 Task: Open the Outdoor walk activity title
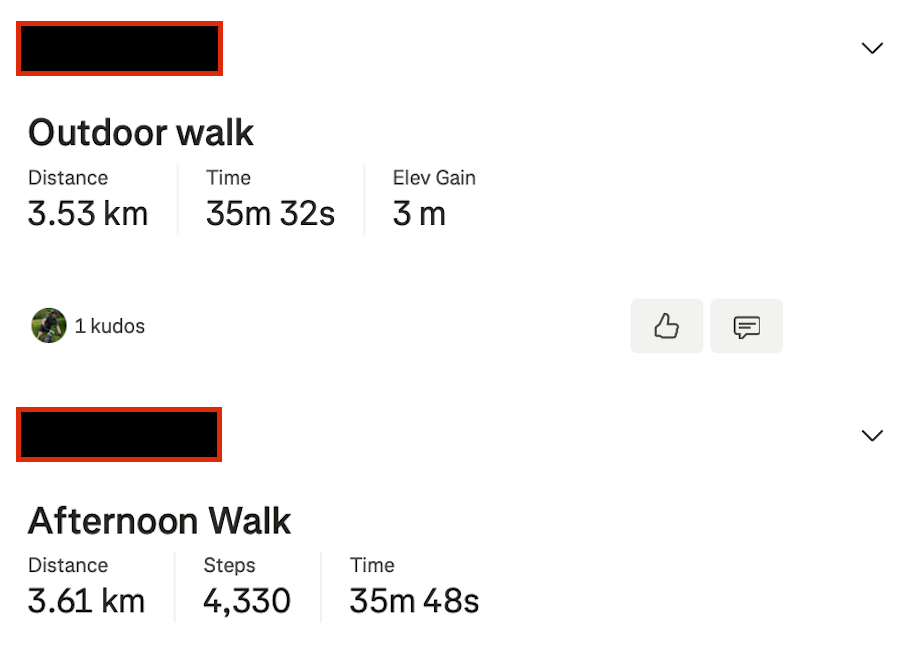(x=141, y=132)
